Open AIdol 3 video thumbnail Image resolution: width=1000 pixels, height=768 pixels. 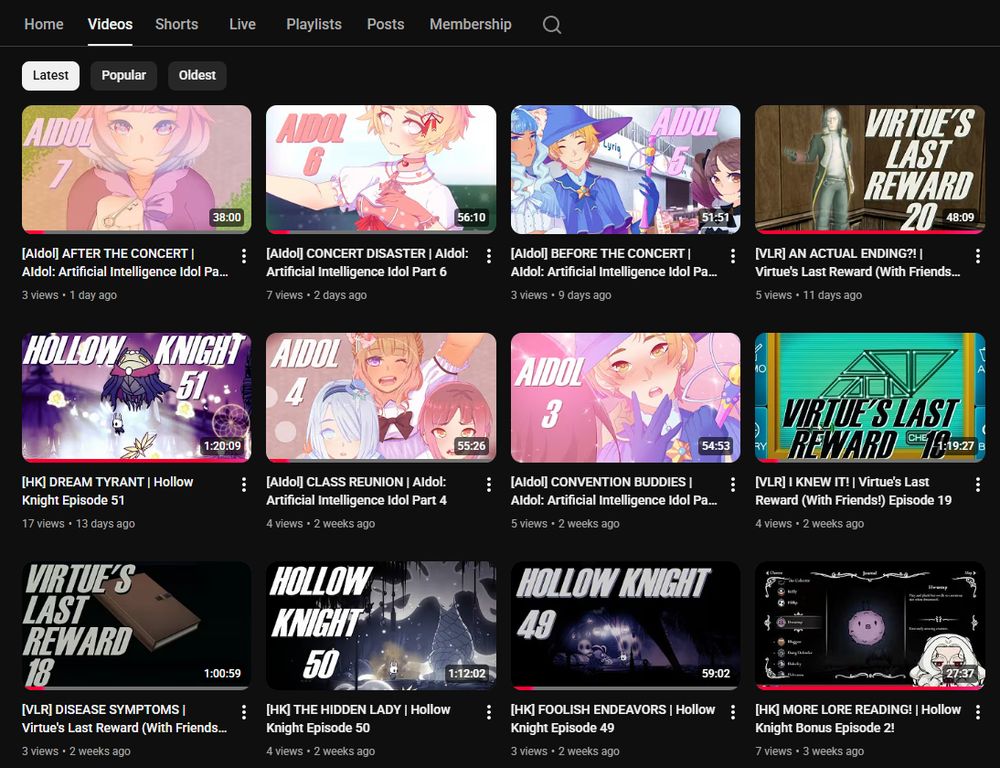[626, 397]
